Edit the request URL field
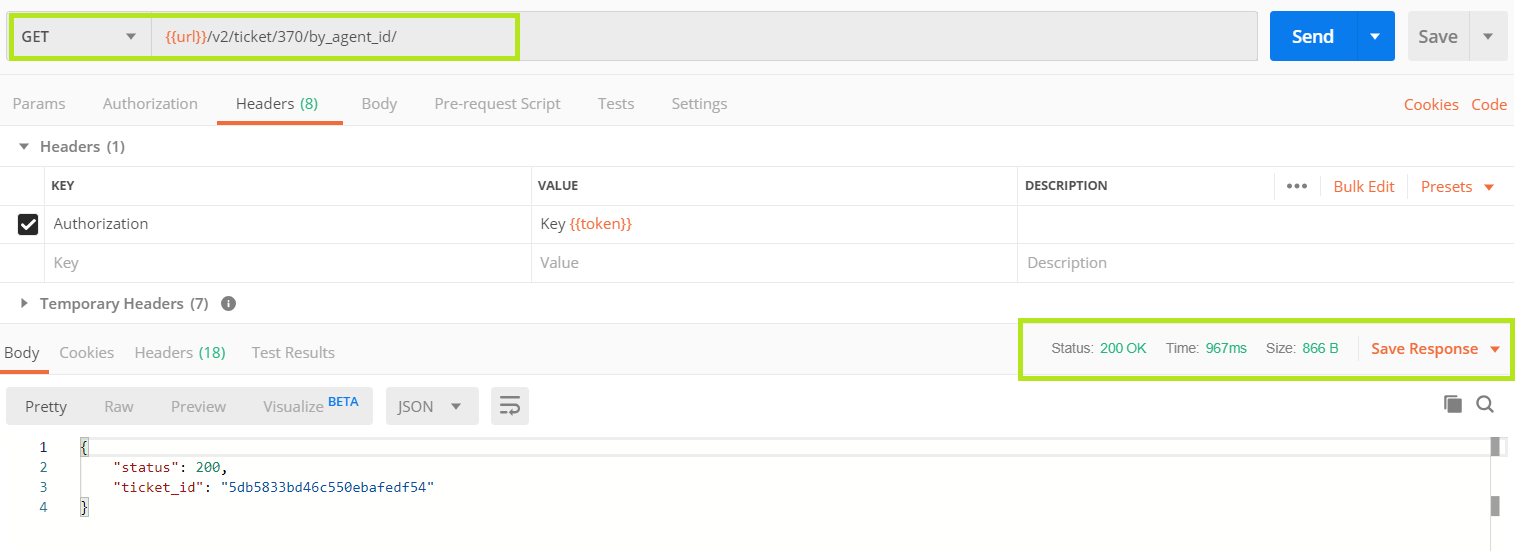This screenshot has width=1529, height=551. coord(704,36)
